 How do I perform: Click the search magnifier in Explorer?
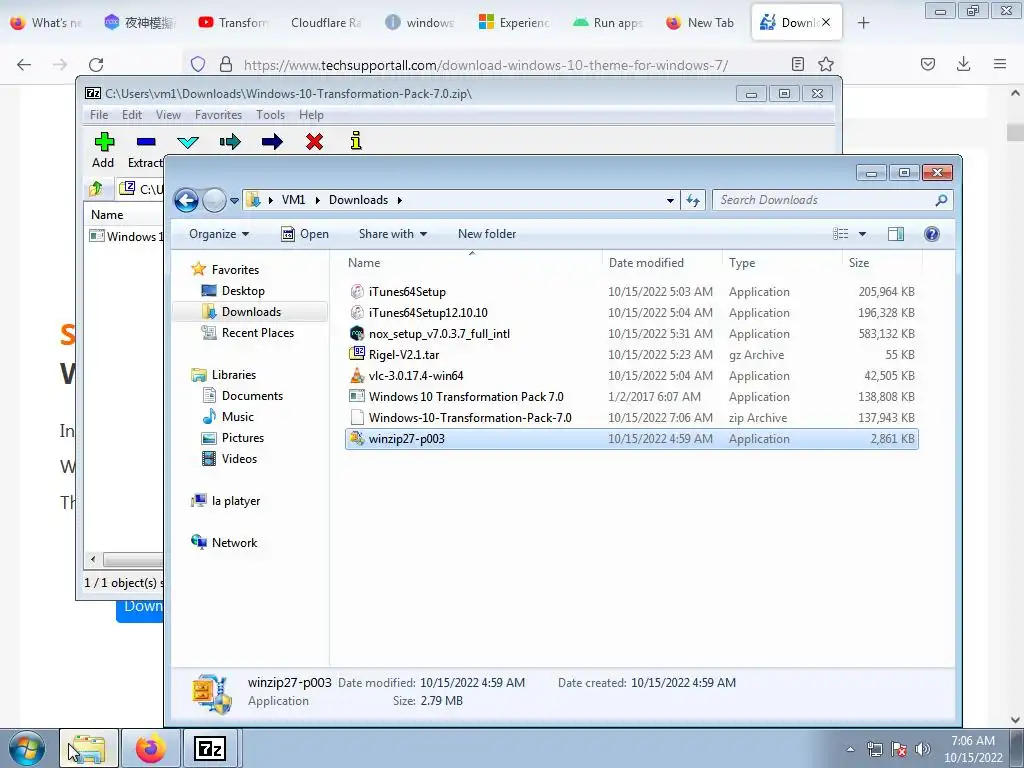[941, 200]
